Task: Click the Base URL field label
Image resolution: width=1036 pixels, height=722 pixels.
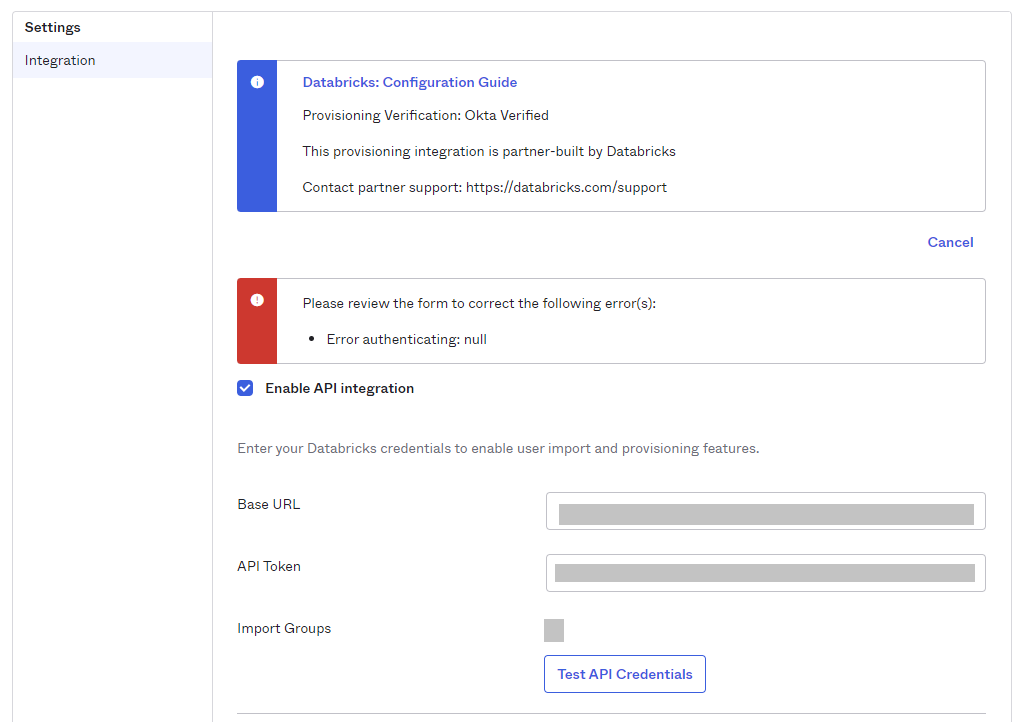Action: (268, 504)
